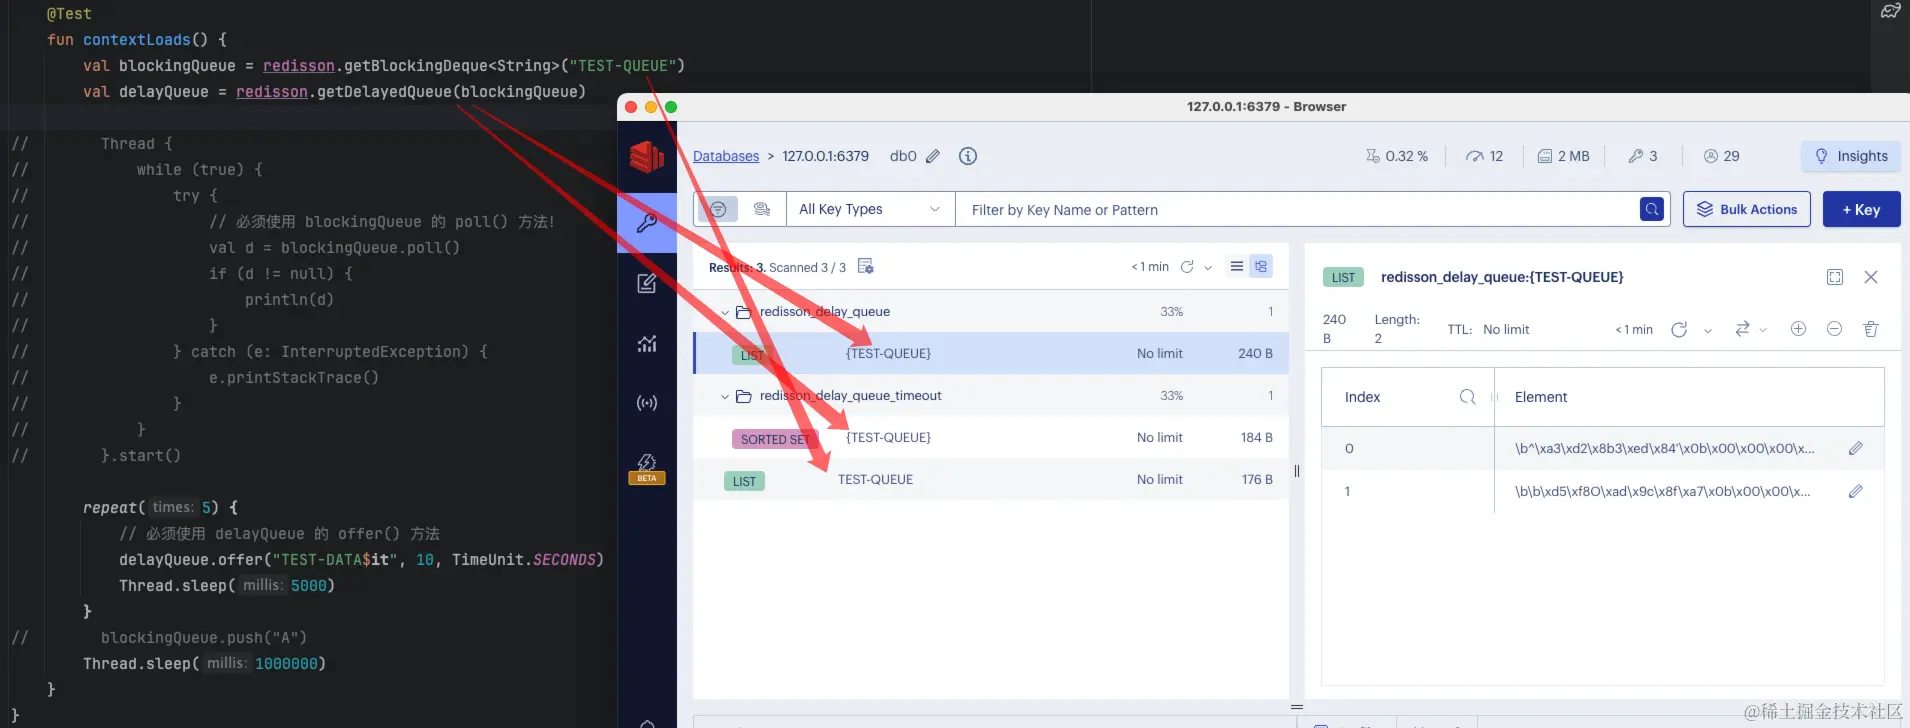Click the Bulk Actions button
This screenshot has height=728, width=1910.
(x=1747, y=209)
